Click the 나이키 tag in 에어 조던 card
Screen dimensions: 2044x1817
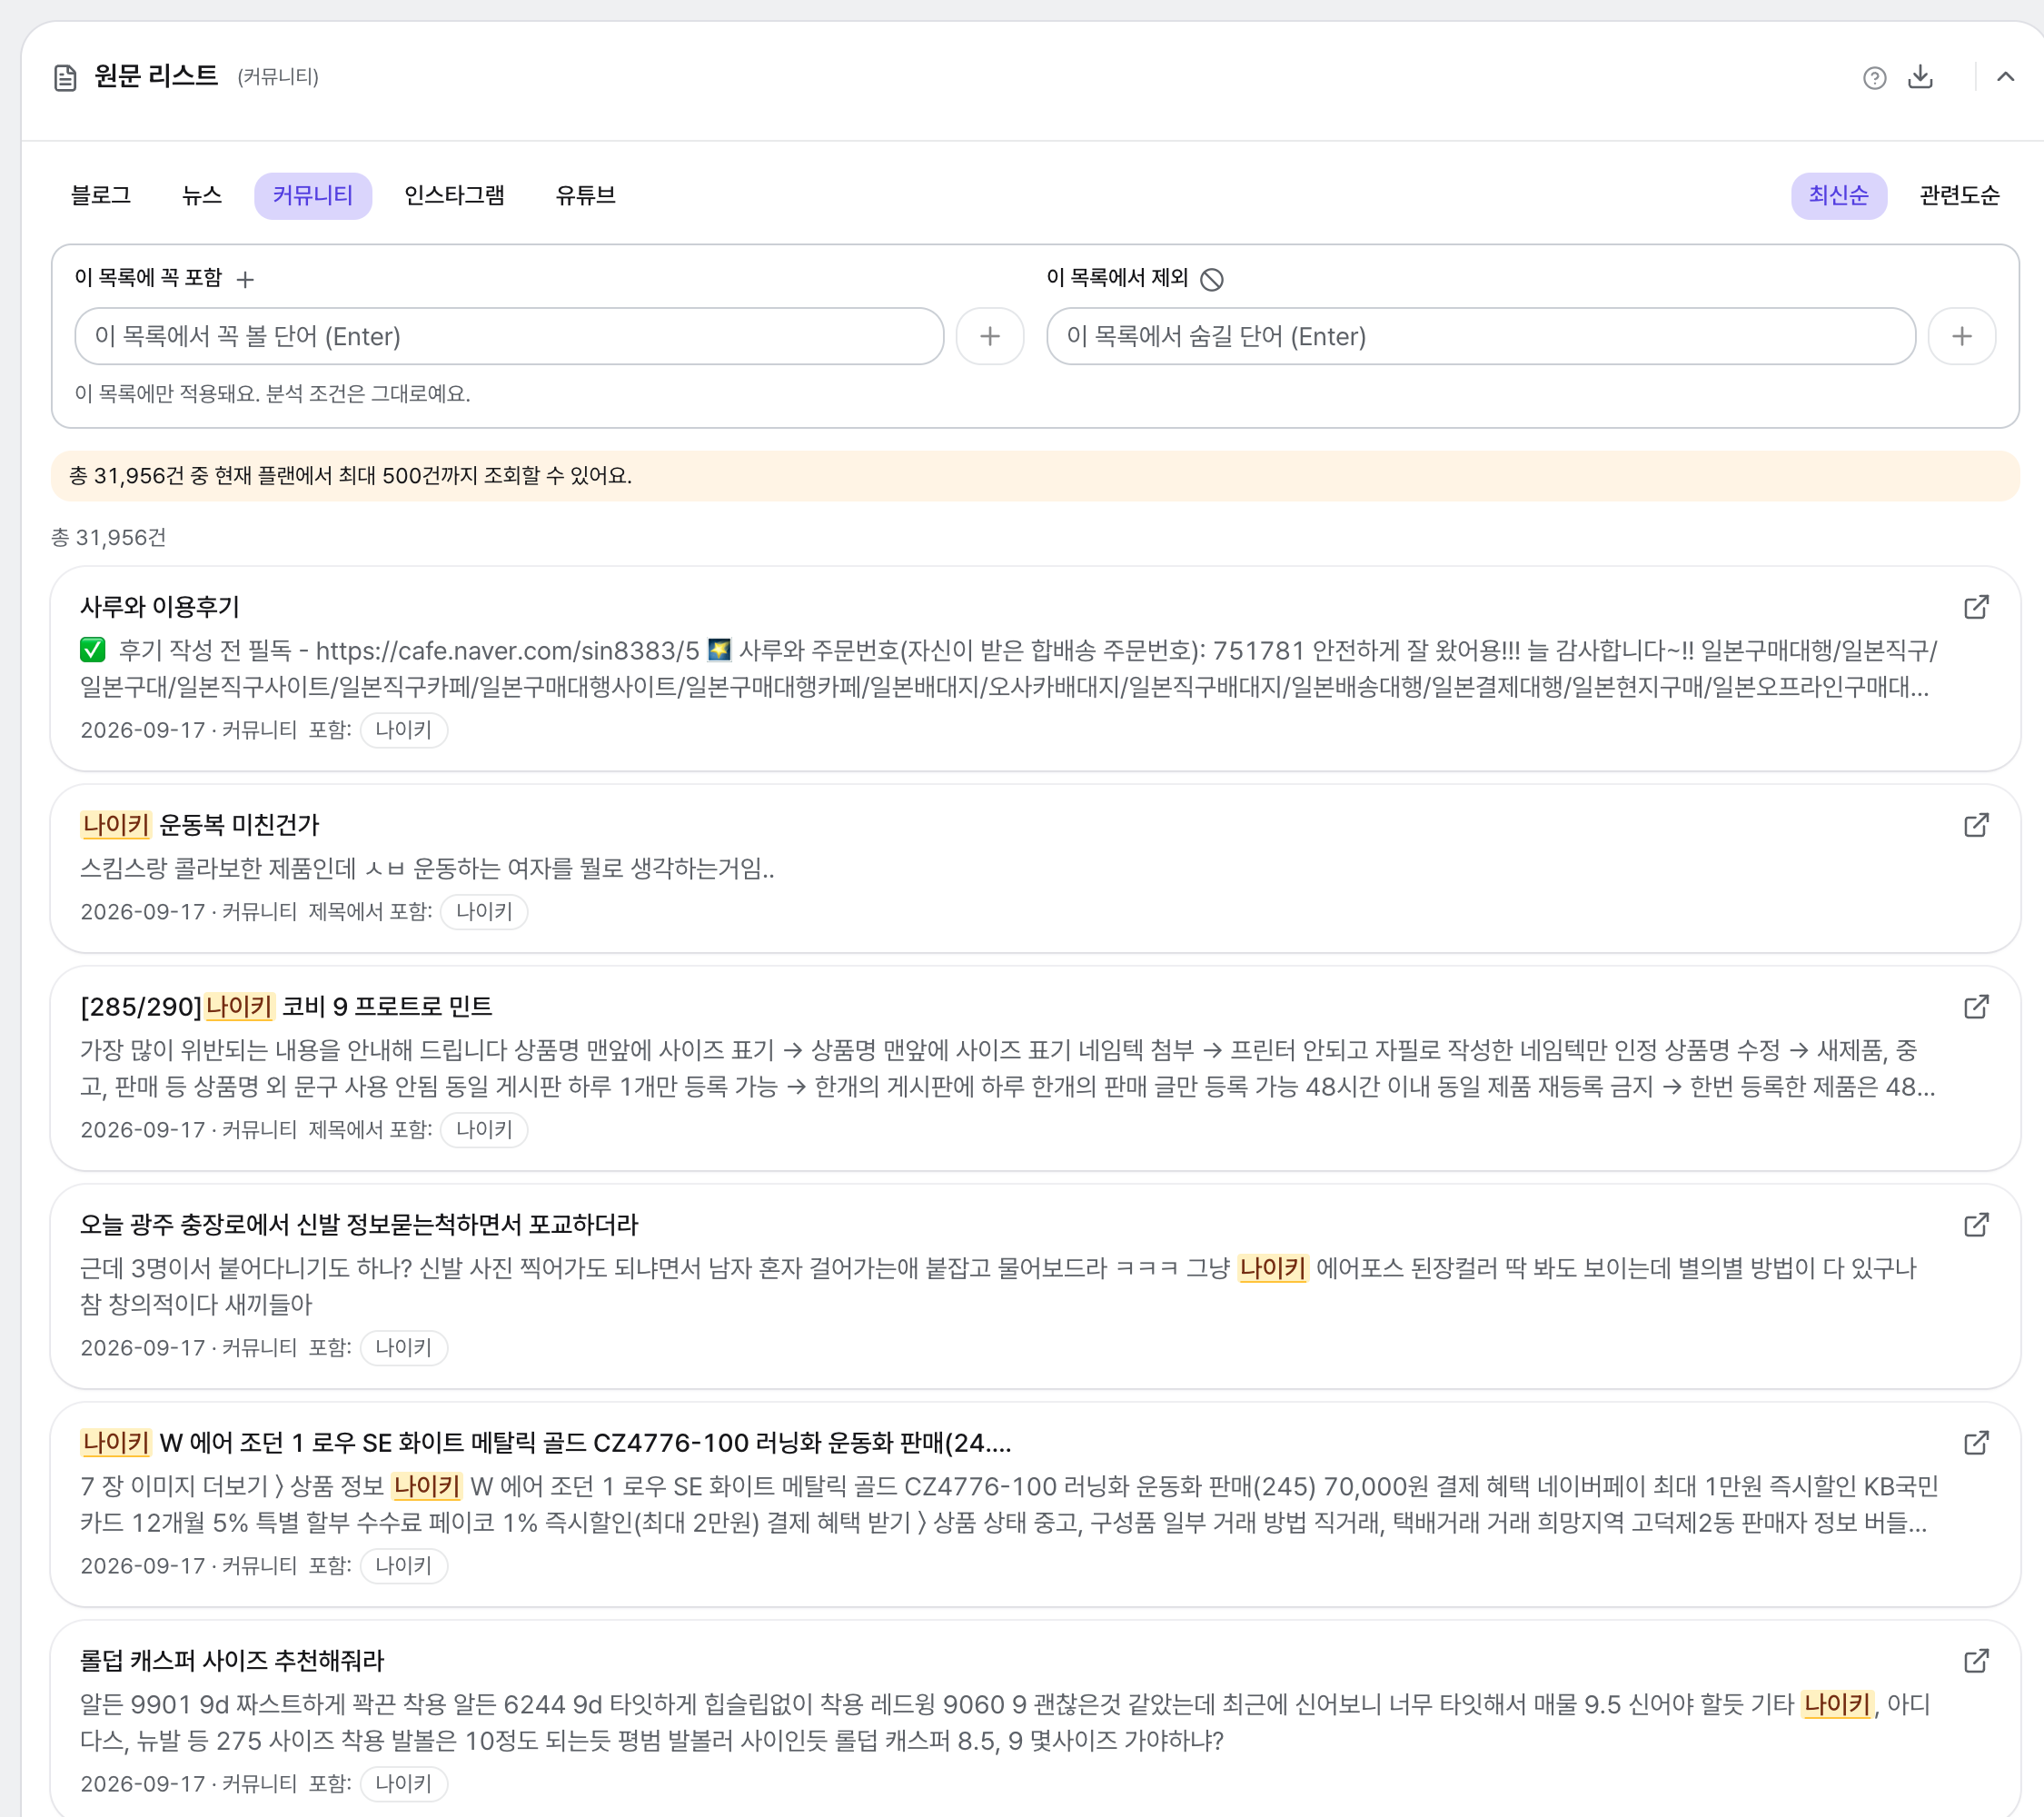point(403,1566)
